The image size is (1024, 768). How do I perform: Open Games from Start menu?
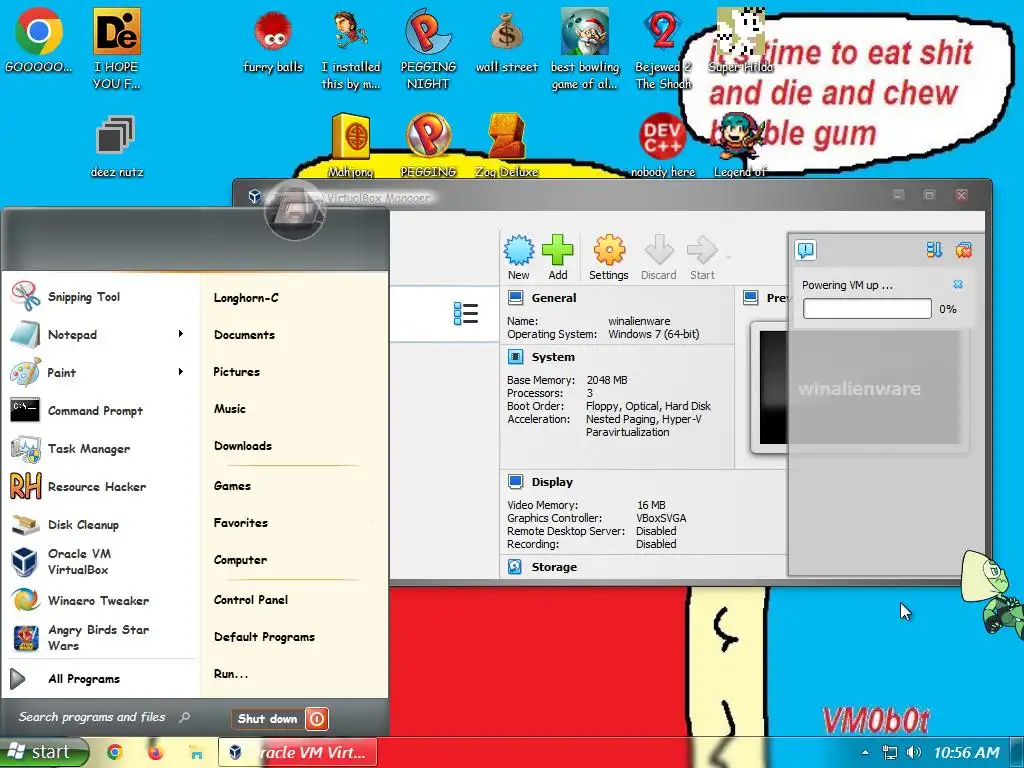tap(232, 486)
